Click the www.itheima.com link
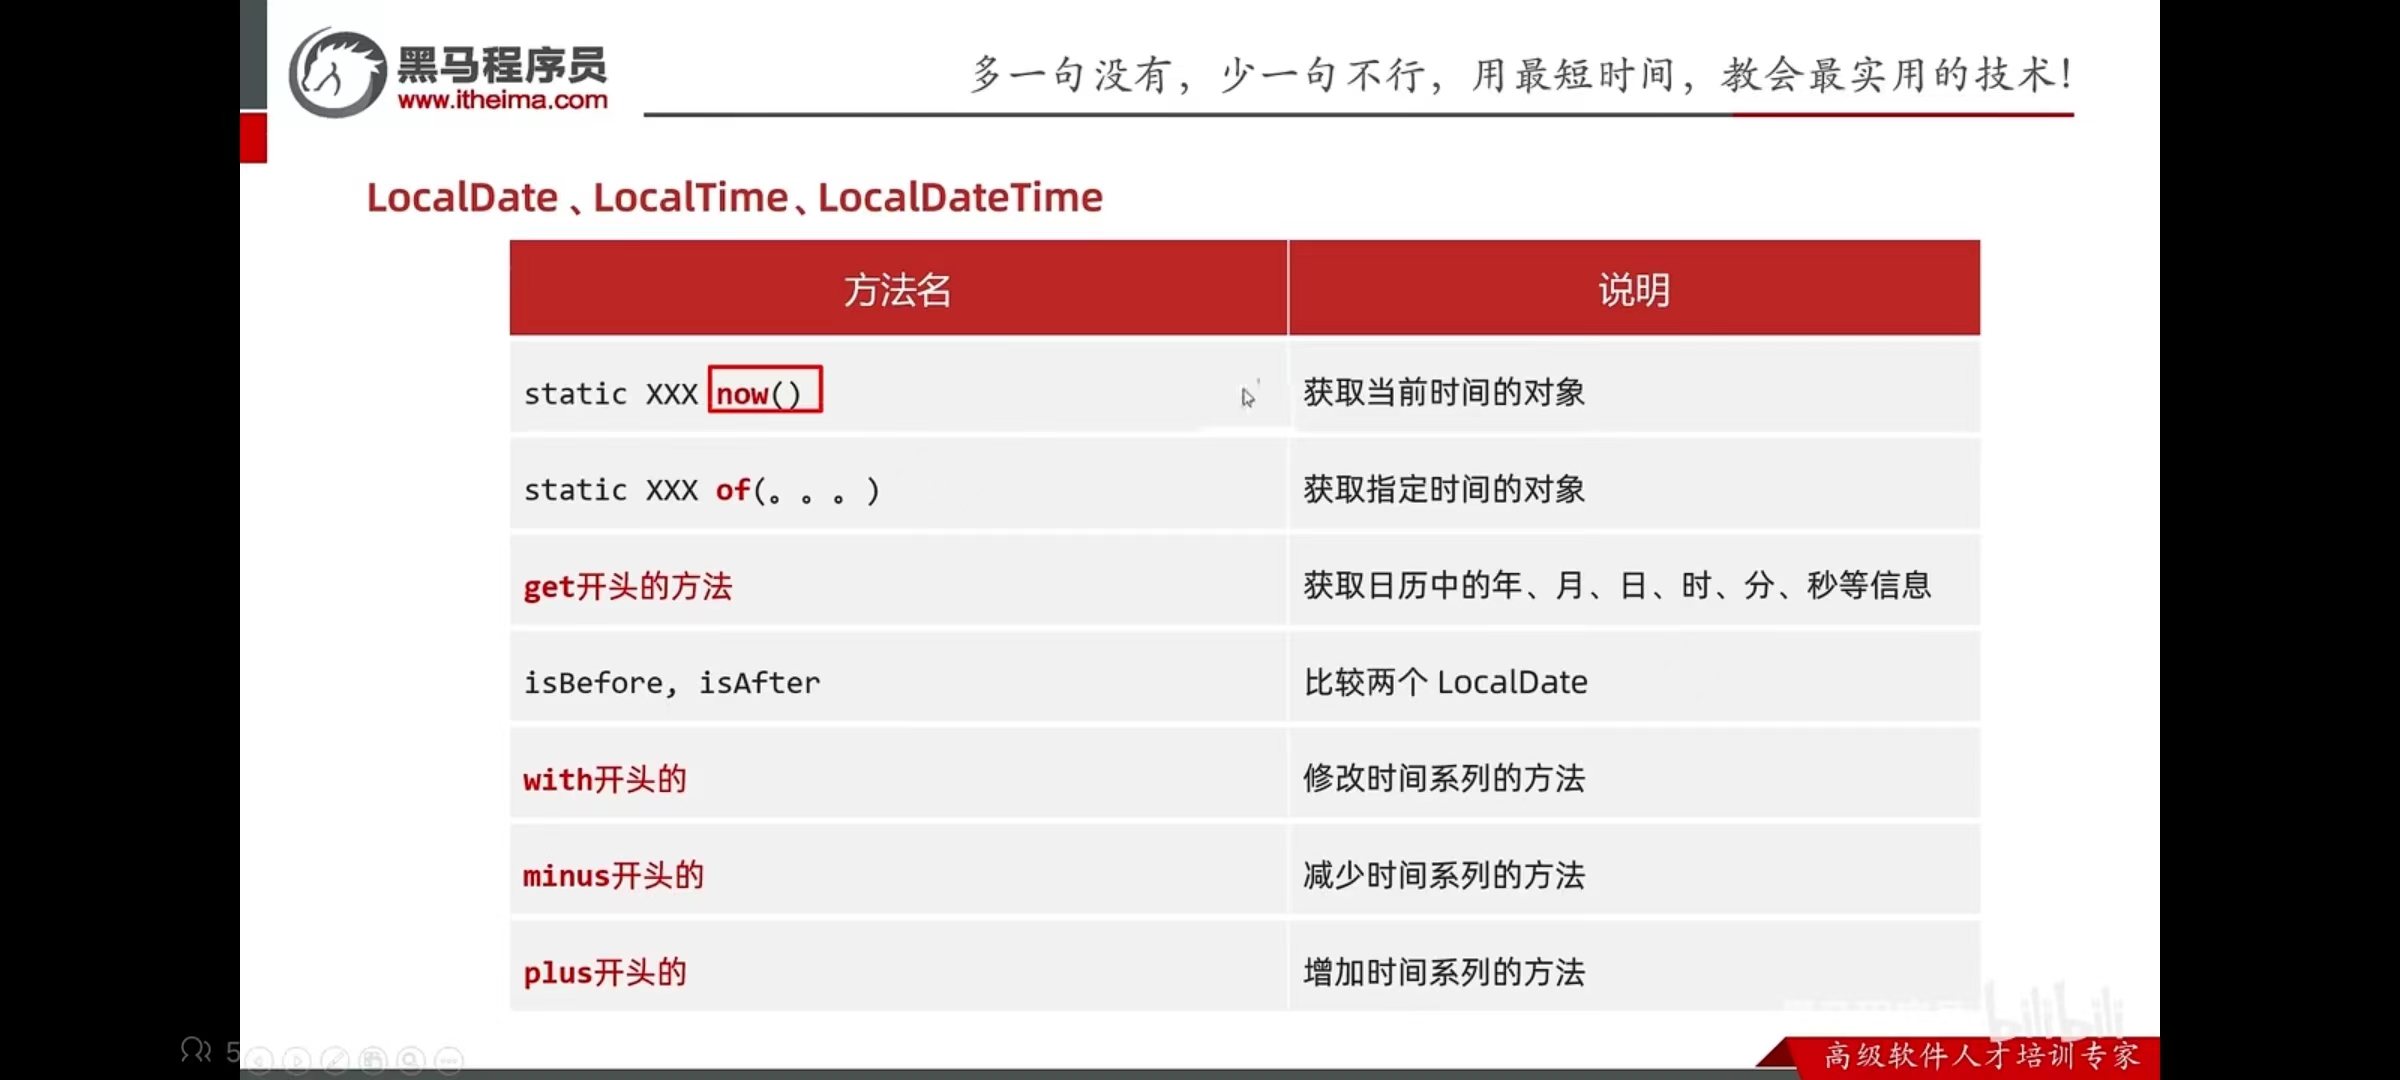Screen dimensions: 2400x1080 pos(502,100)
